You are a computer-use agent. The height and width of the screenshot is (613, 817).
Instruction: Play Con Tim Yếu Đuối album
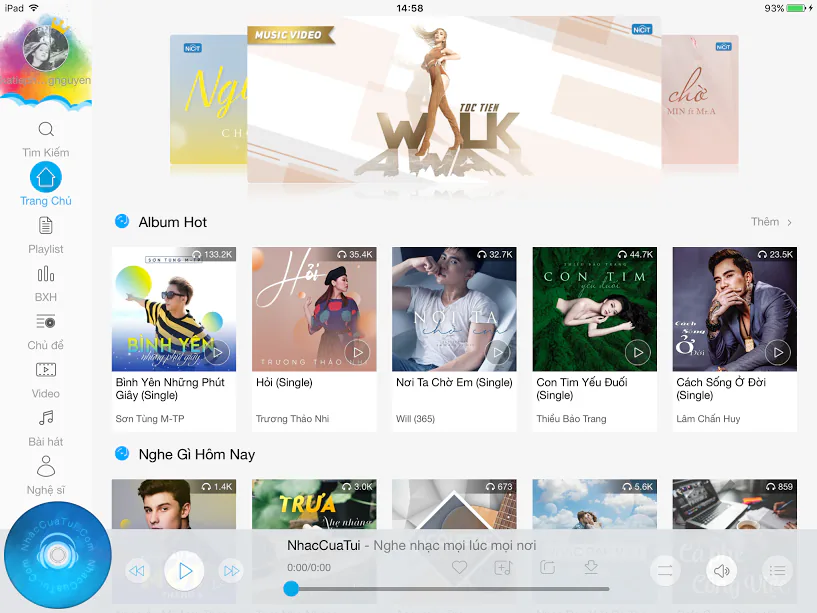(x=638, y=352)
